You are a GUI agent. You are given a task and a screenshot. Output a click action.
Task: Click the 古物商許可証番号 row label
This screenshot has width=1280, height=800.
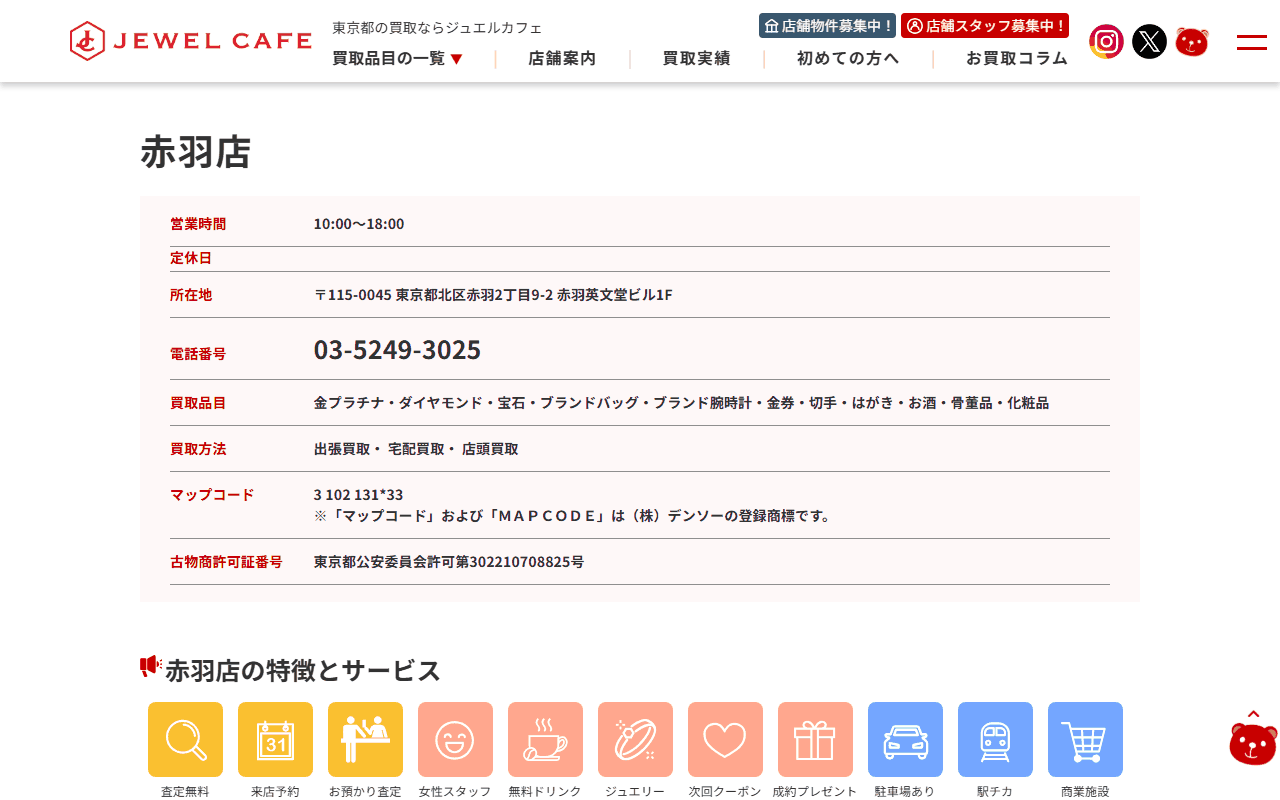coord(226,562)
